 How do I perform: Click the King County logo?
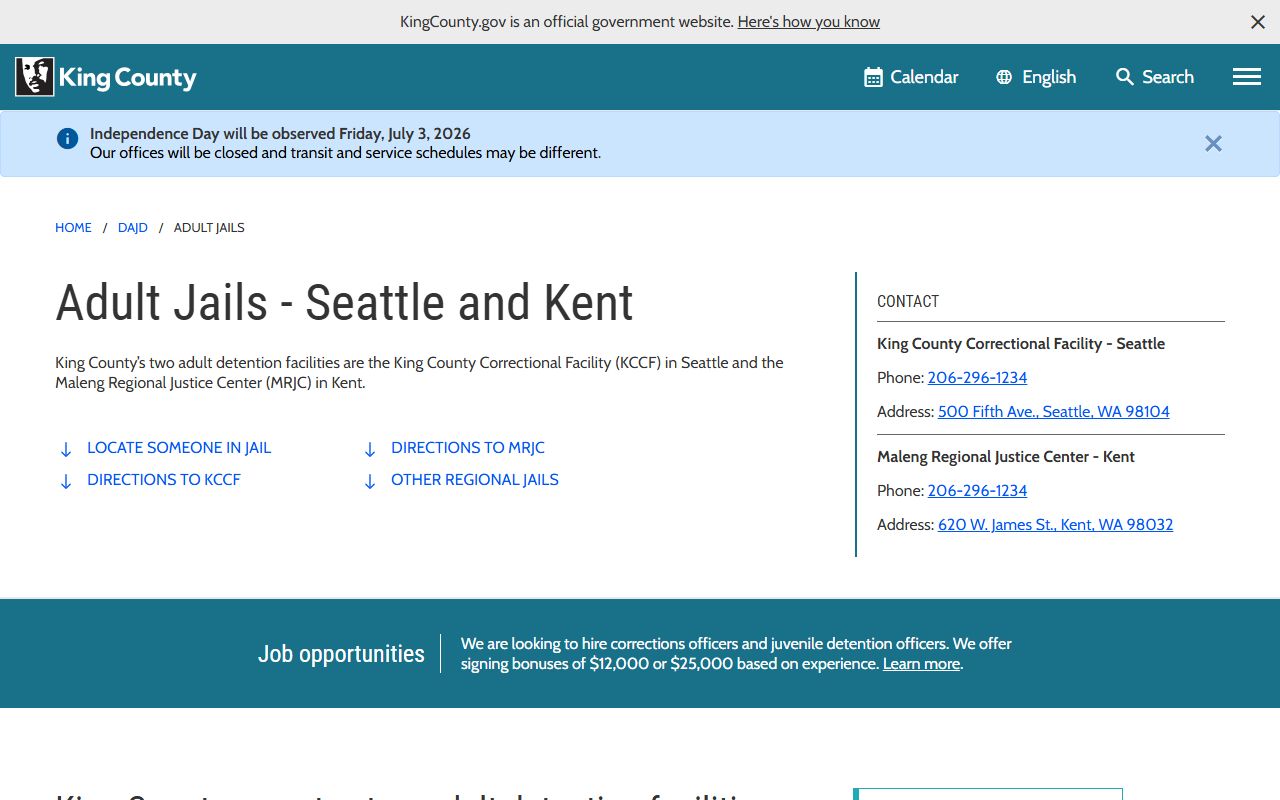(x=106, y=77)
